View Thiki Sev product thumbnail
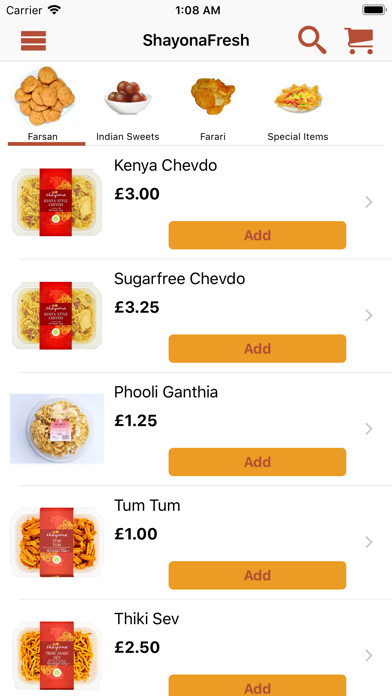 click(x=56, y=655)
